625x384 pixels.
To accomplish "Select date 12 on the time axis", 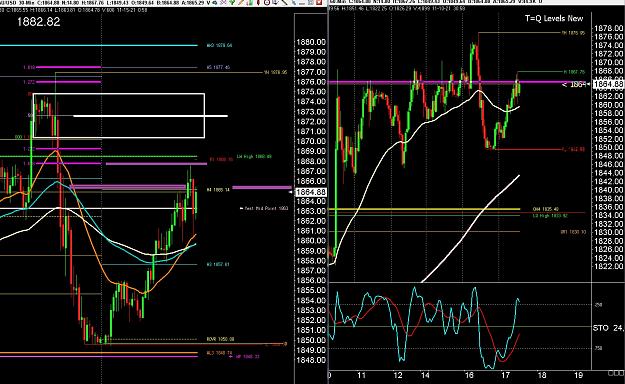I will (x=398, y=375).
